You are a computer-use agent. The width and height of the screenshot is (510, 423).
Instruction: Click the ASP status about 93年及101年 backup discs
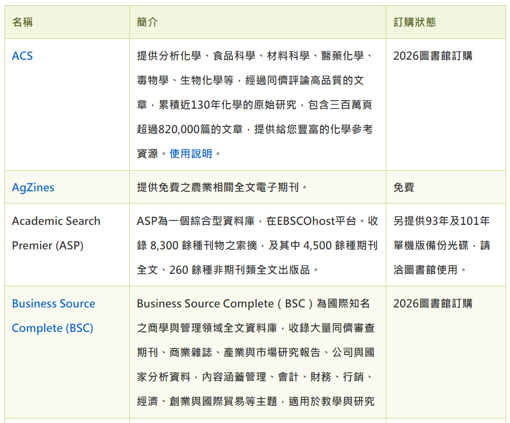point(441,245)
